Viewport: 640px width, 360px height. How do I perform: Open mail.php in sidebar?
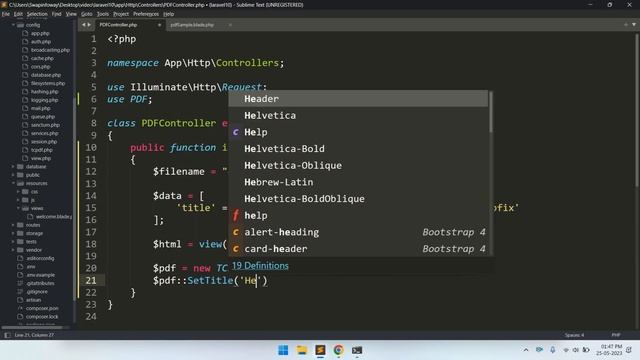pos(40,109)
